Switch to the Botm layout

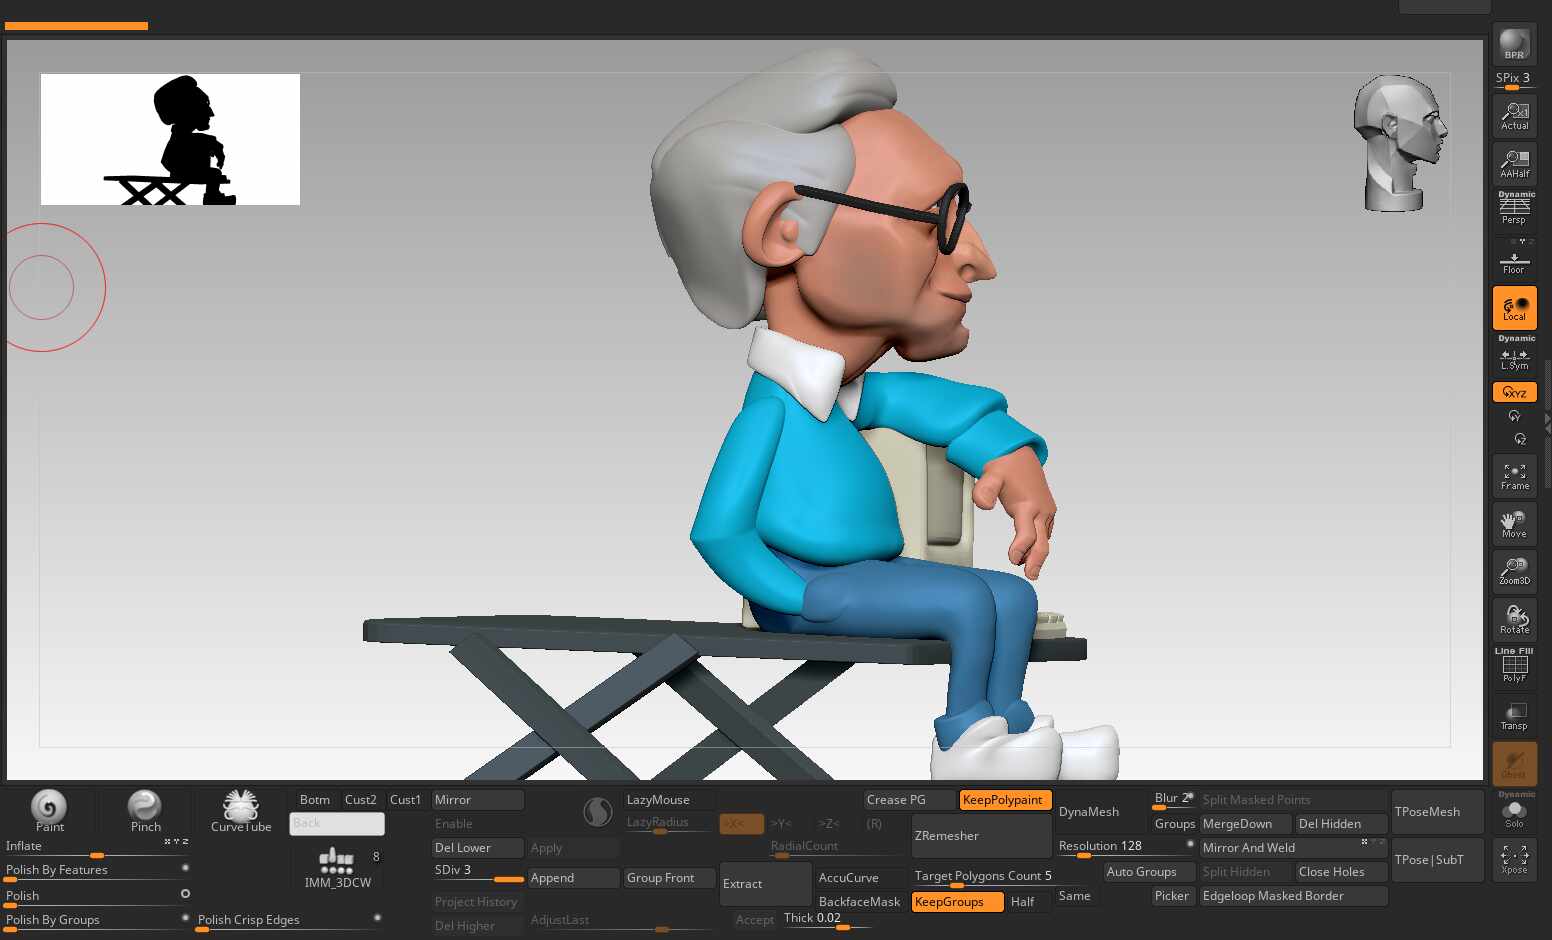(314, 800)
